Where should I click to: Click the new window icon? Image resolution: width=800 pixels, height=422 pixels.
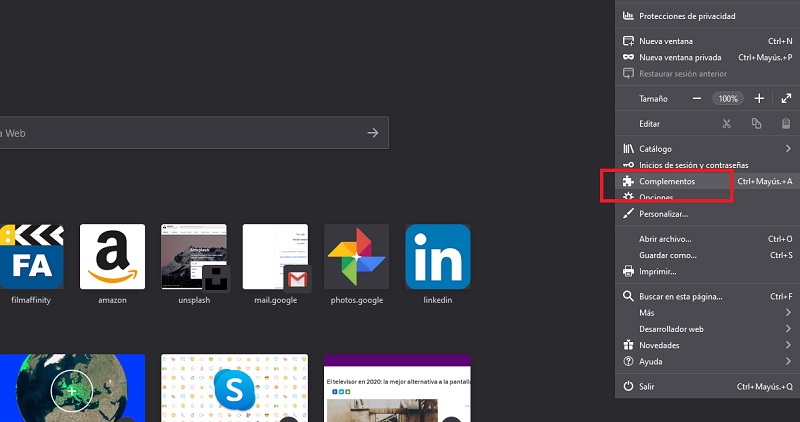628,41
